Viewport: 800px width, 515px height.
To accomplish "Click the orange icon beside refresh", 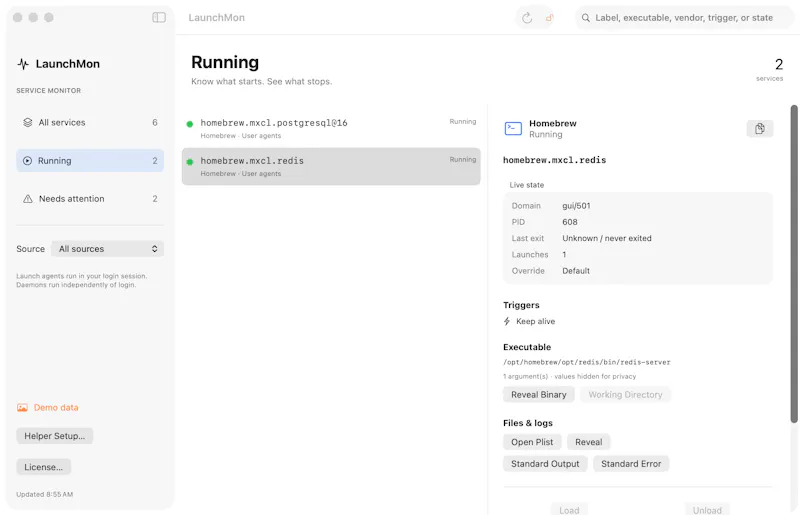I will click(x=549, y=18).
